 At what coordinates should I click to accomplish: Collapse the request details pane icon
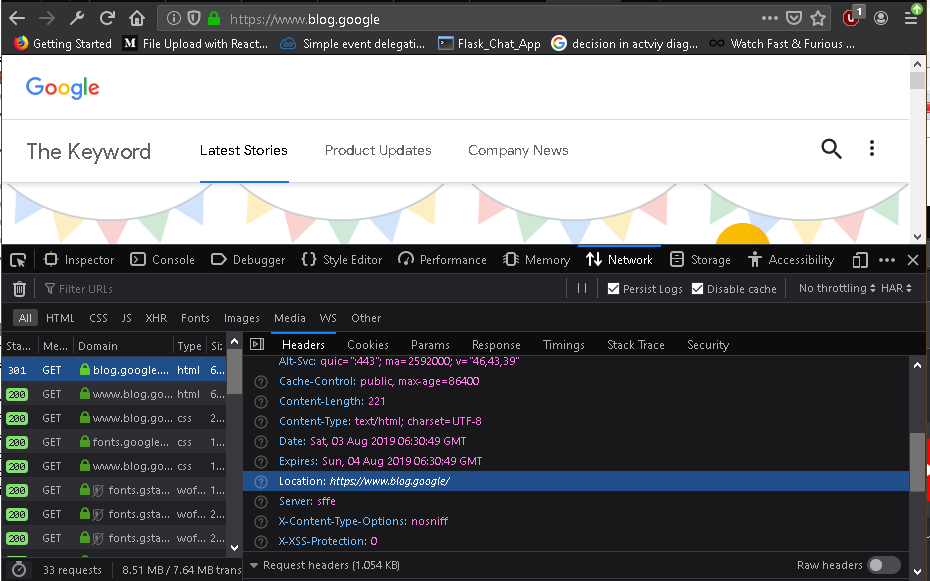(x=257, y=344)
